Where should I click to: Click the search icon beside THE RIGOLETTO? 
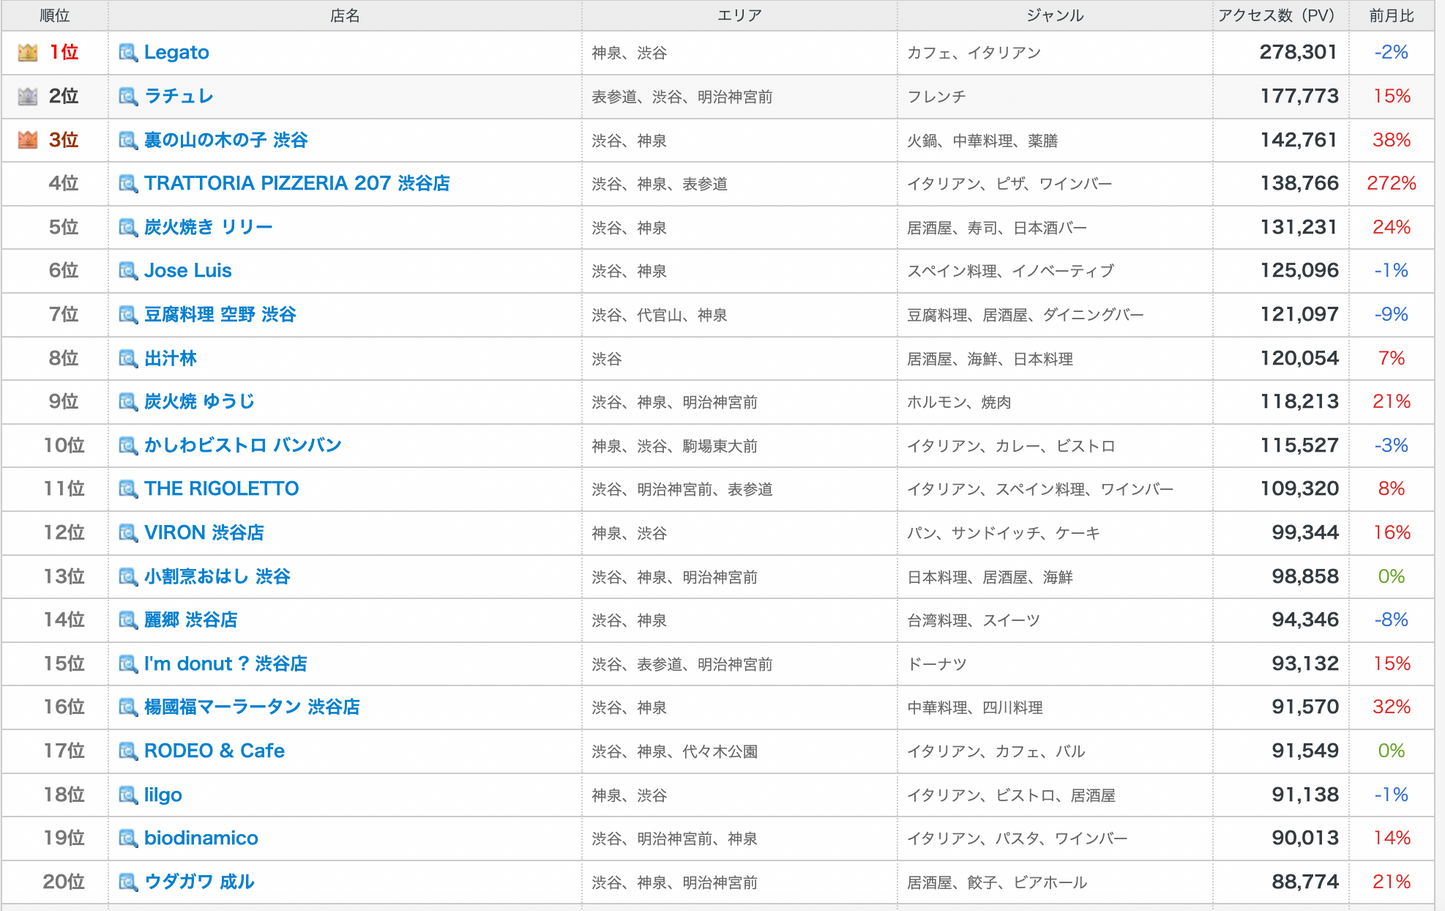(x=128, y=489)
